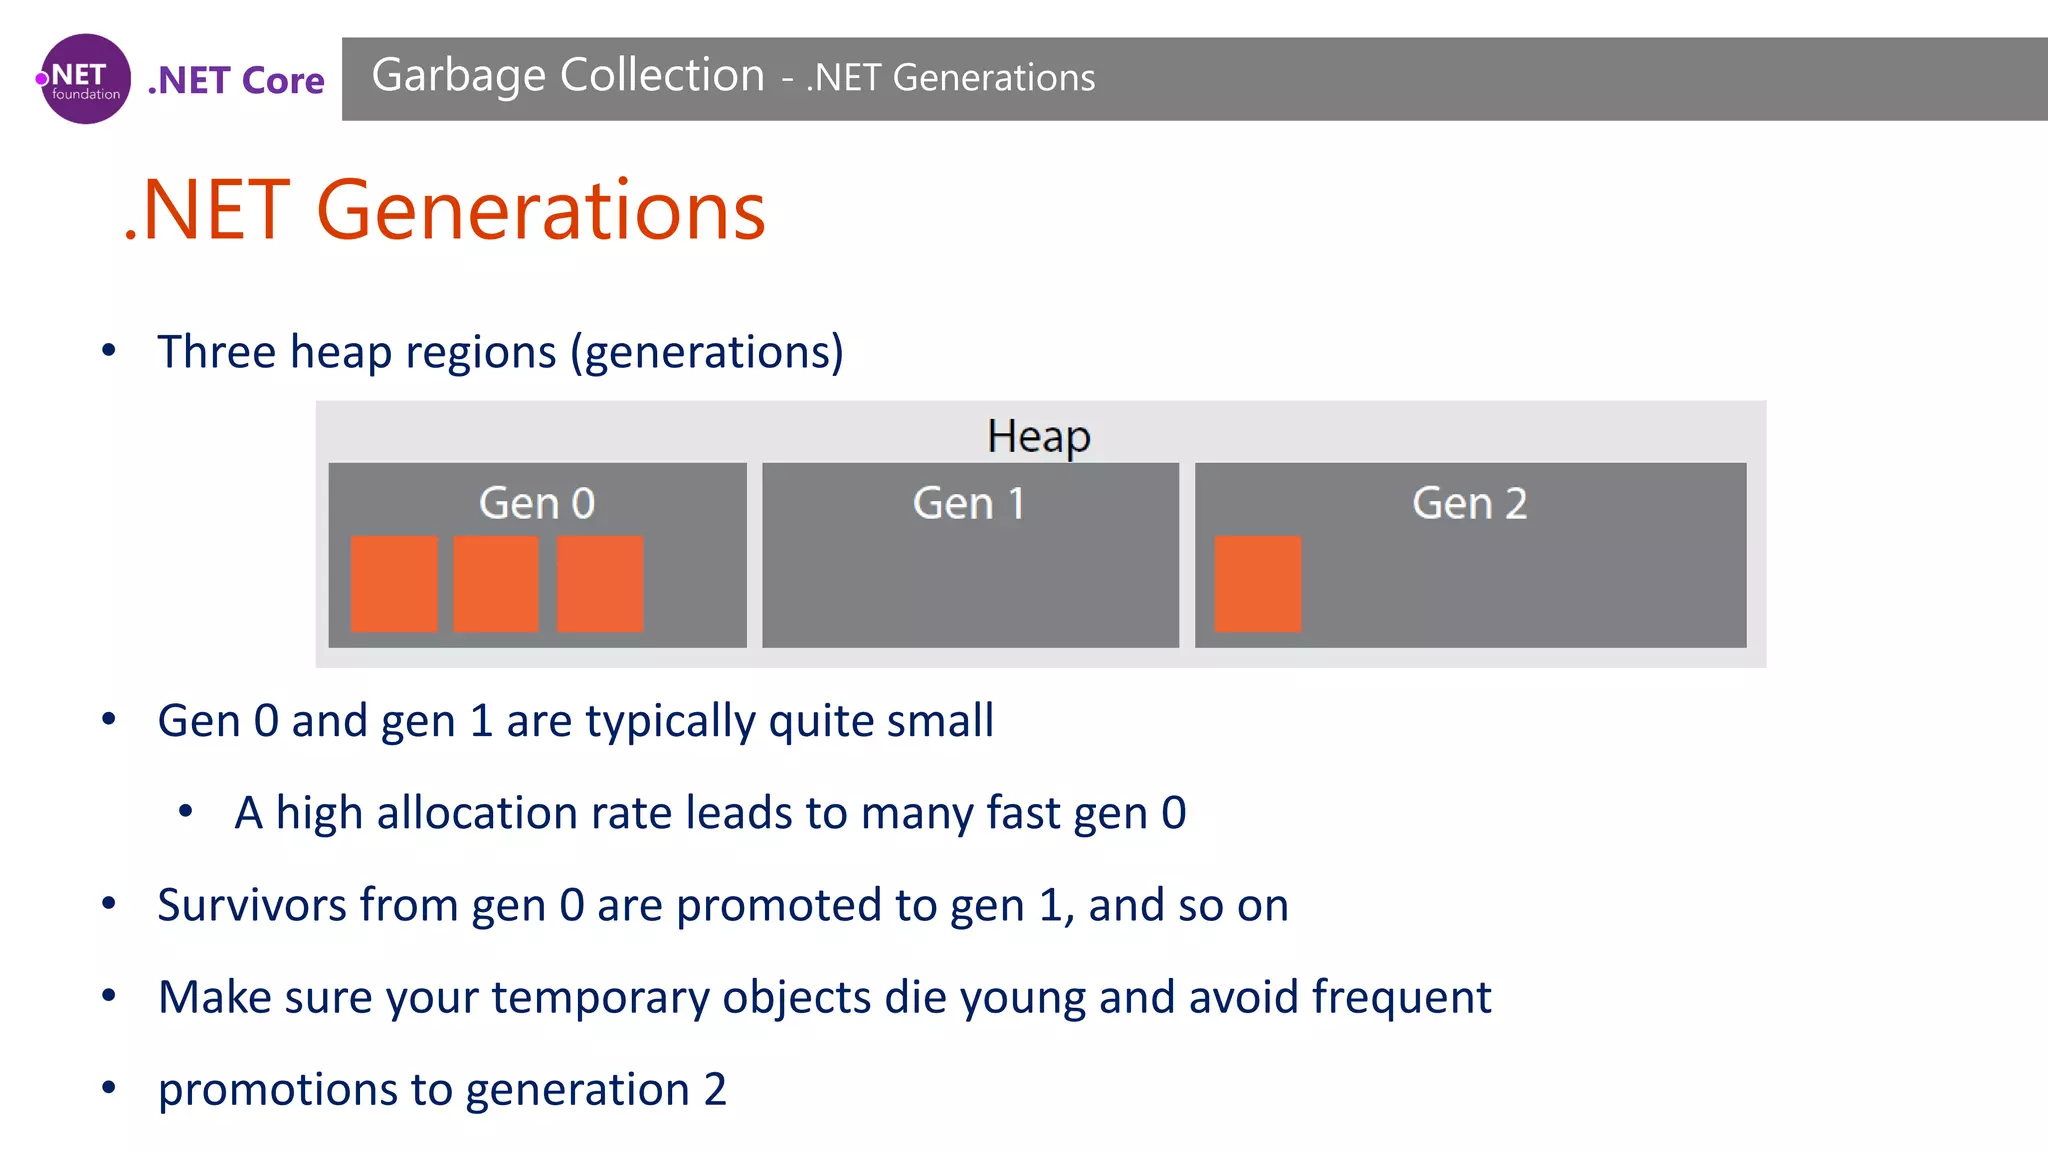
Task: Select the second orange block in Gen 0
Action: [x=496, y=584]
